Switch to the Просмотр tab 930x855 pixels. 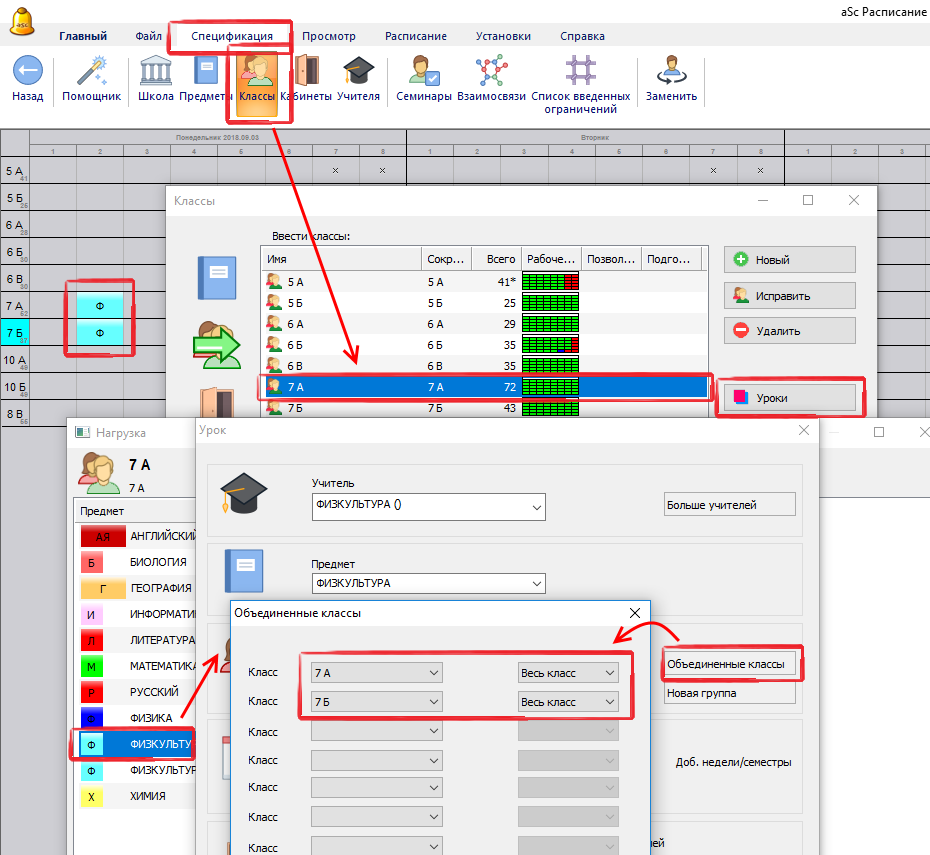pyautogui.click(x=328, y=36)
